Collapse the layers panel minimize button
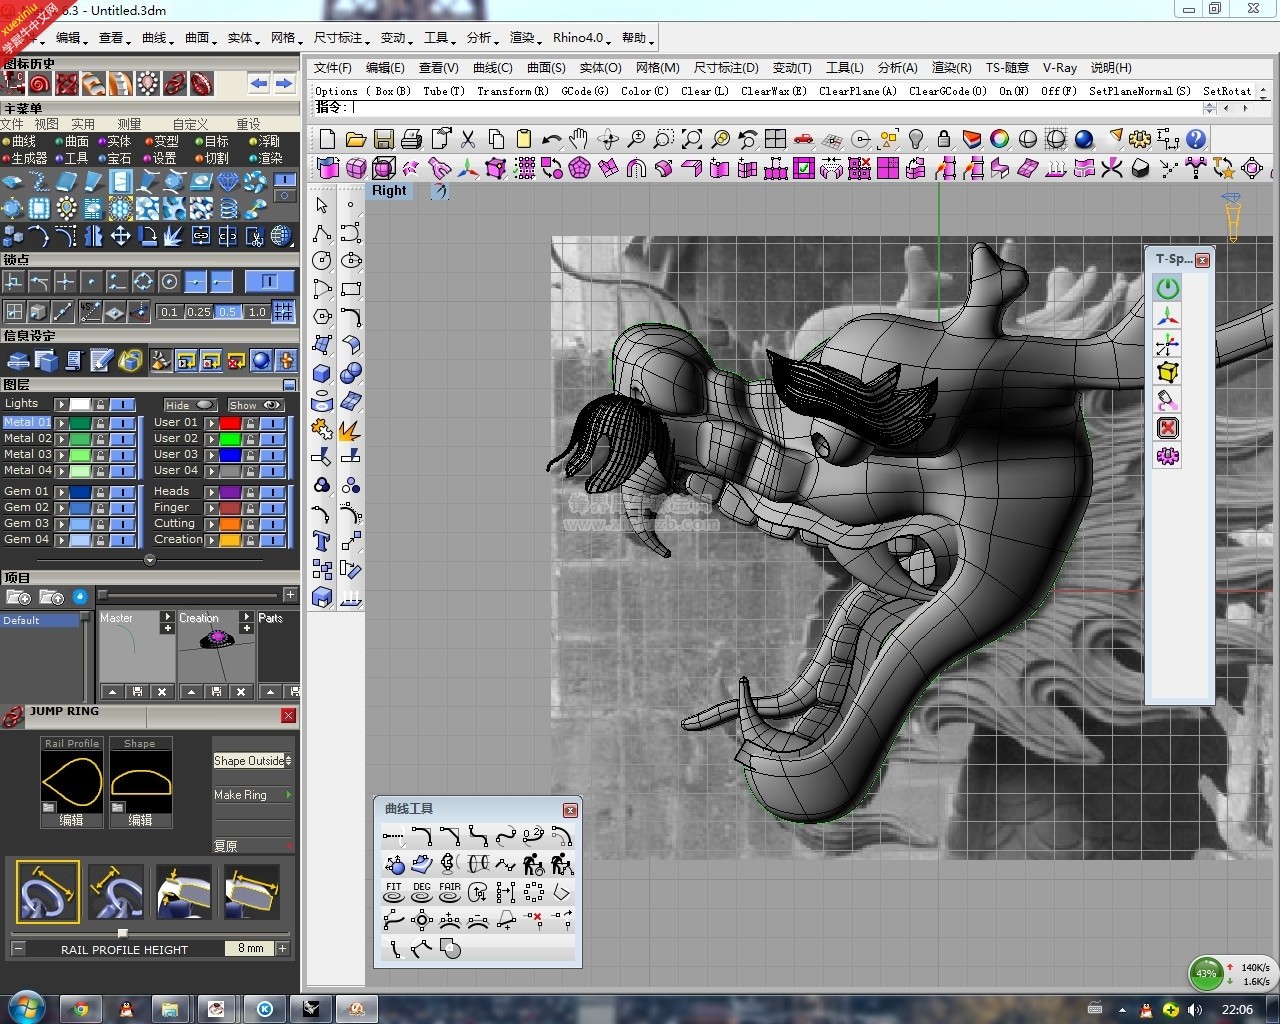1280x1024 pixels. tap(289, 385)
